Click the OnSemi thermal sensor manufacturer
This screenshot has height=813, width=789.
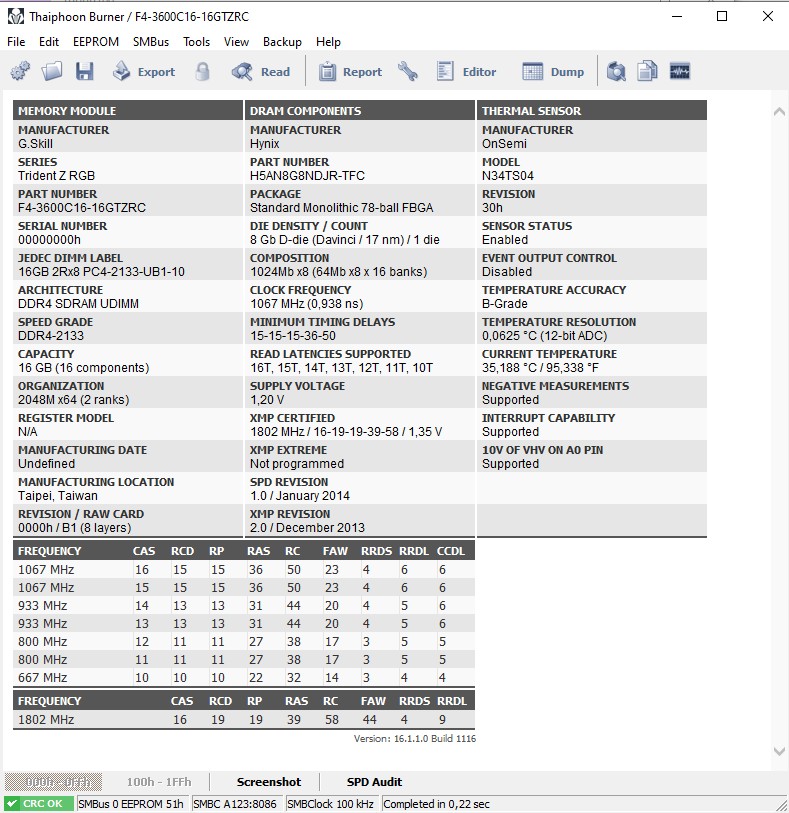[x=504, y=144]
